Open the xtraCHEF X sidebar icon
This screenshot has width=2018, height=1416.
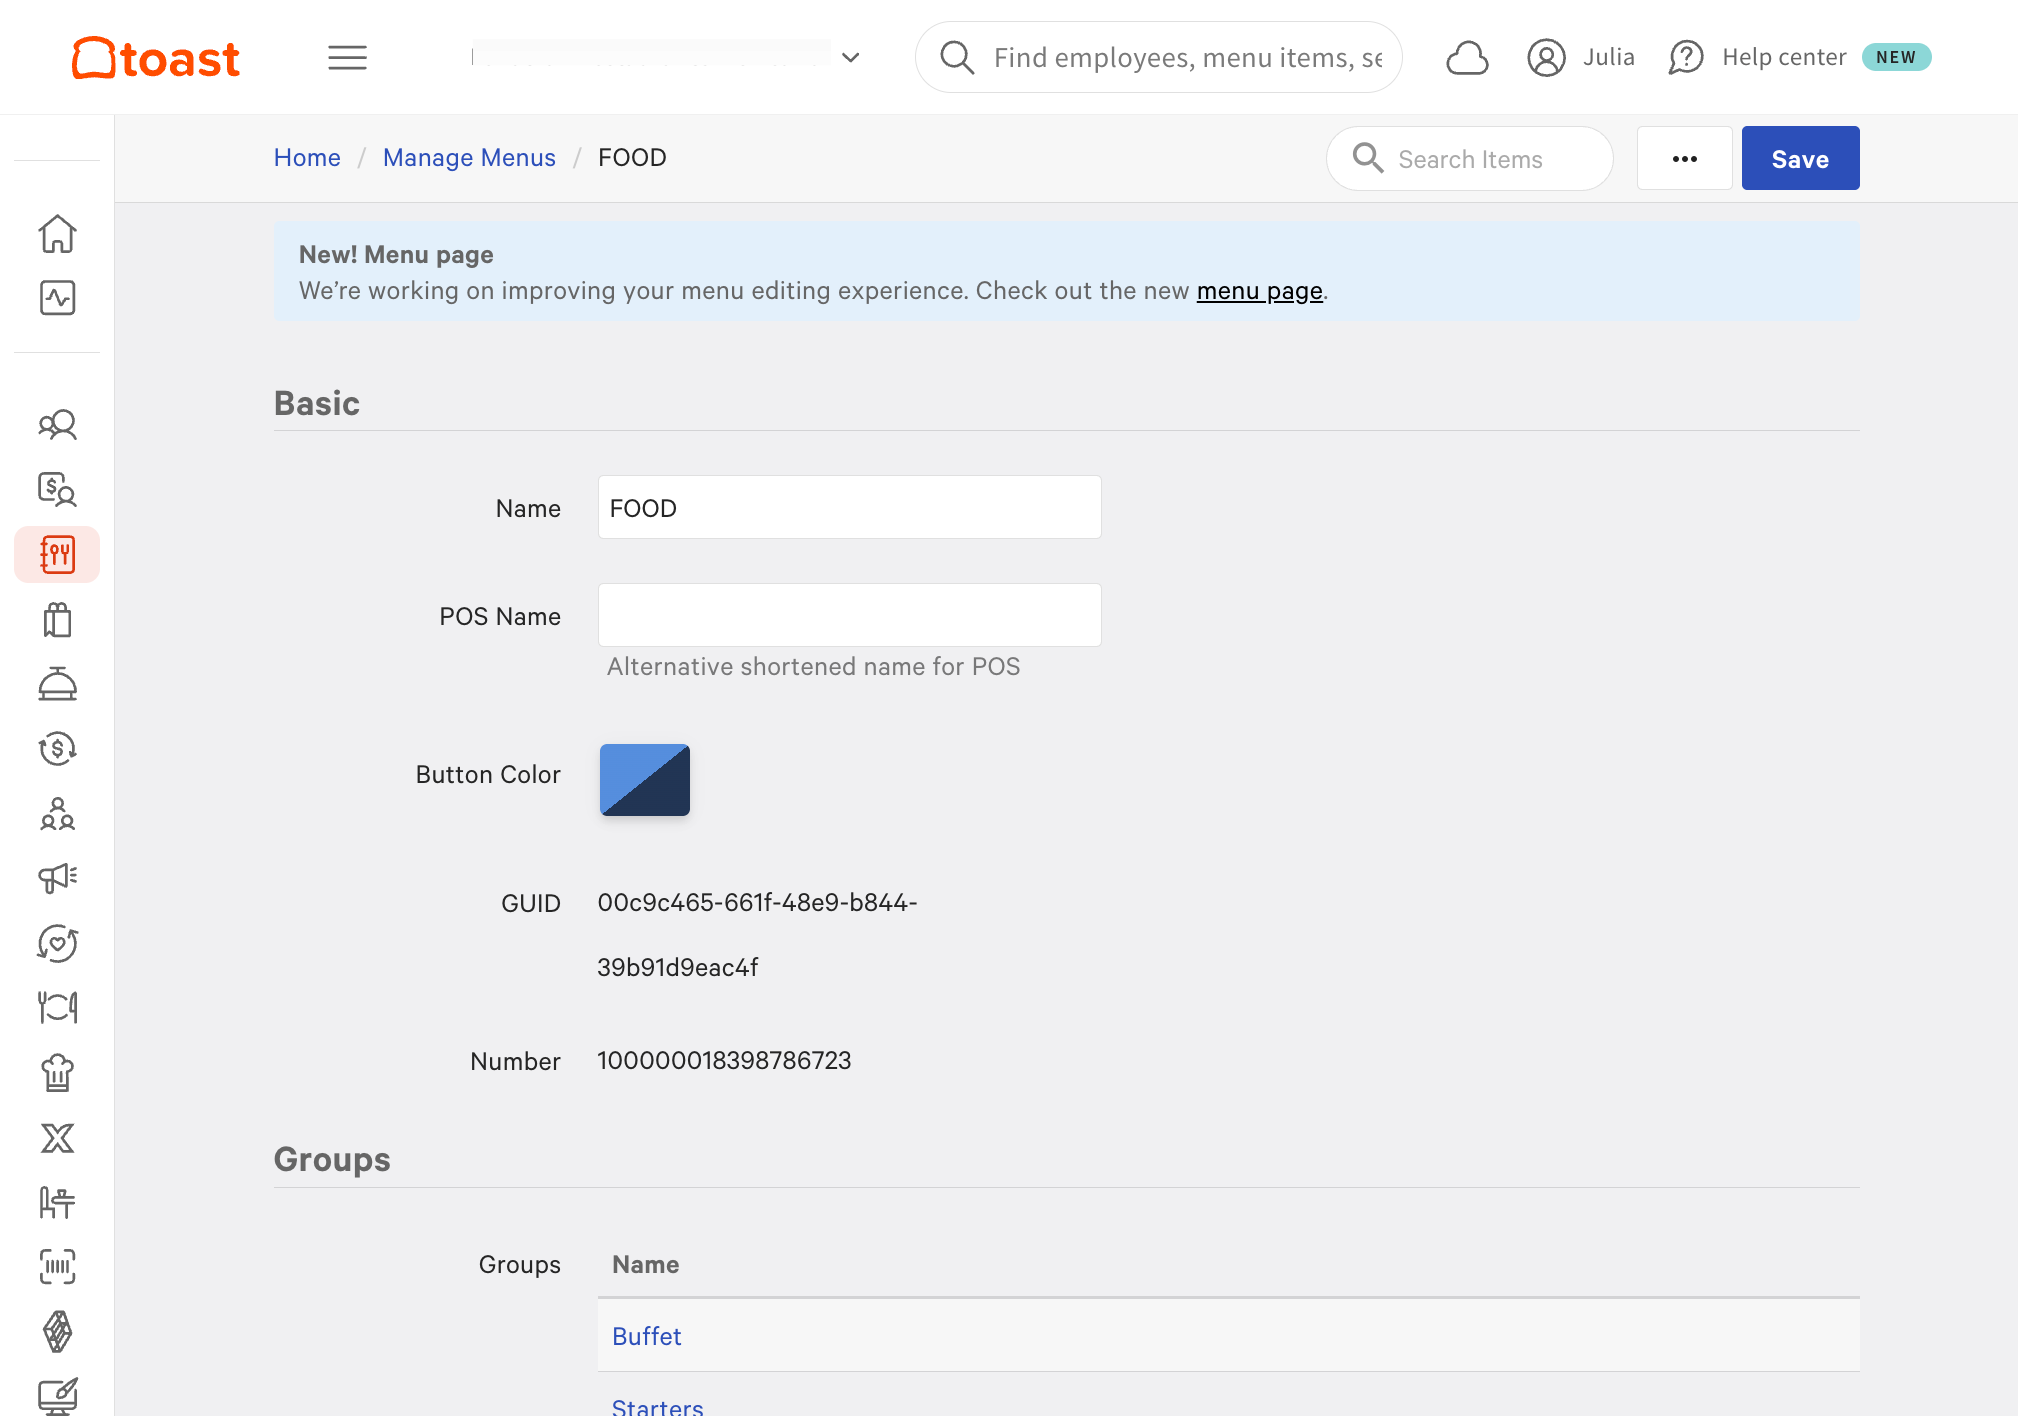57,1138
